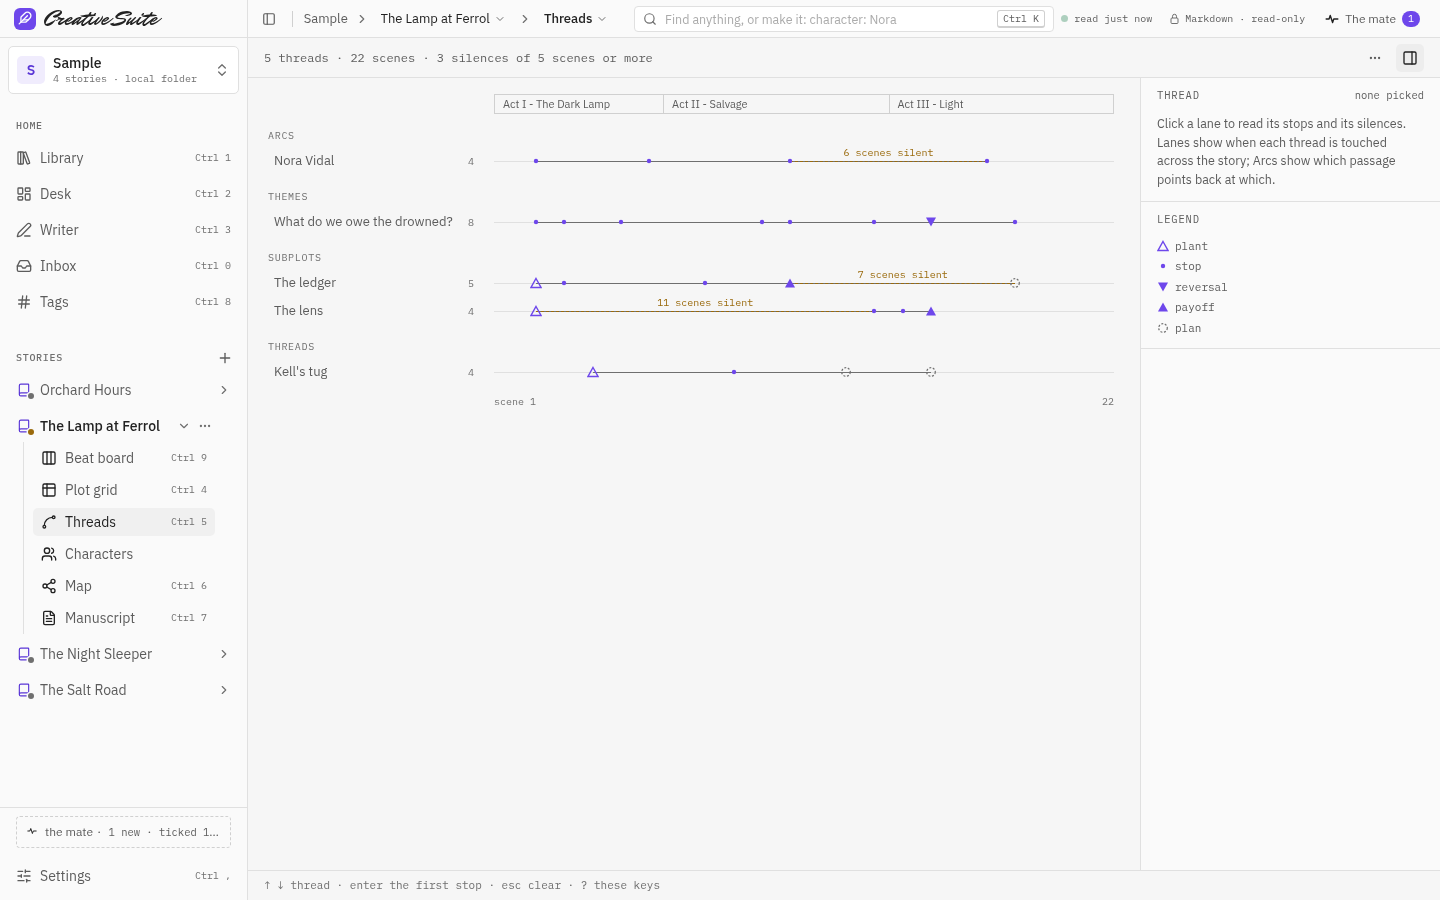Image resolution: width=1440 pixels, height=900 pixels.
Task: Click the Map share-node icon
Action: point(49,586)
